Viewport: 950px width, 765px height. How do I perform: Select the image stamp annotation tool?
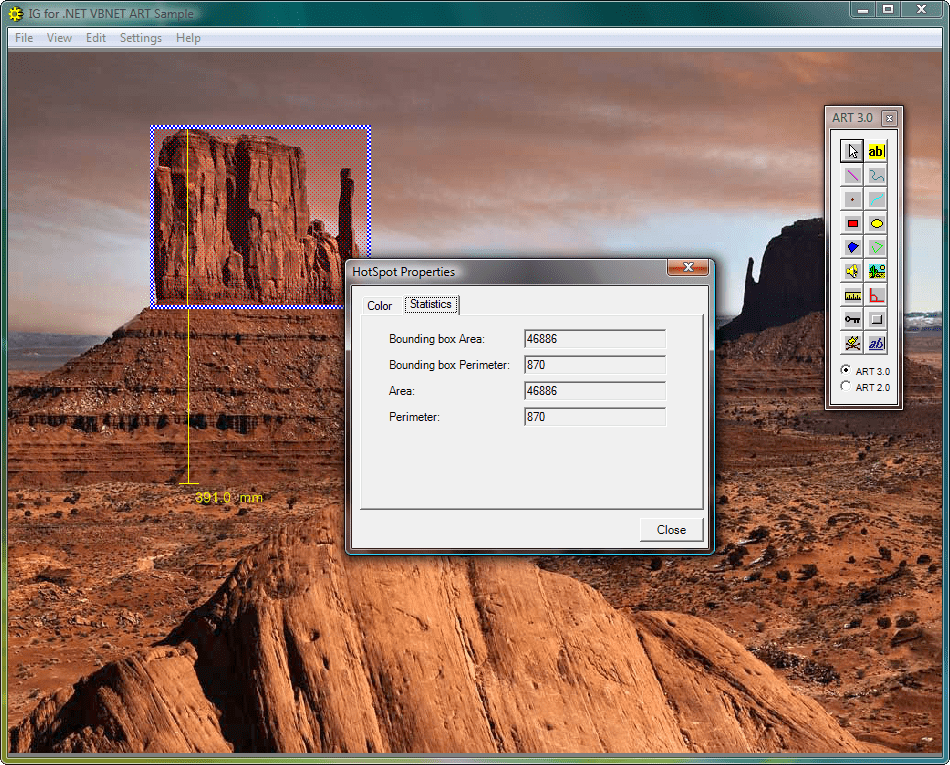coord(877,271)
